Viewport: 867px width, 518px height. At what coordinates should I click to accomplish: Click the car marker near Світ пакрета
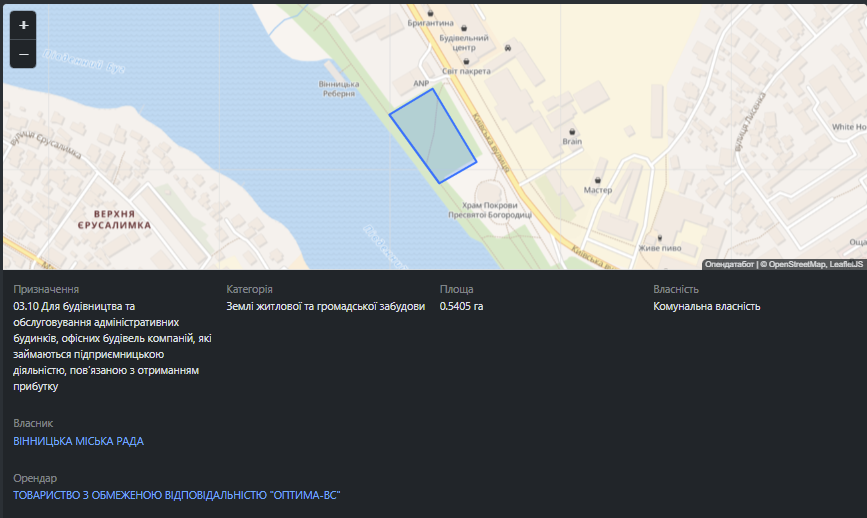click(508, 48)
